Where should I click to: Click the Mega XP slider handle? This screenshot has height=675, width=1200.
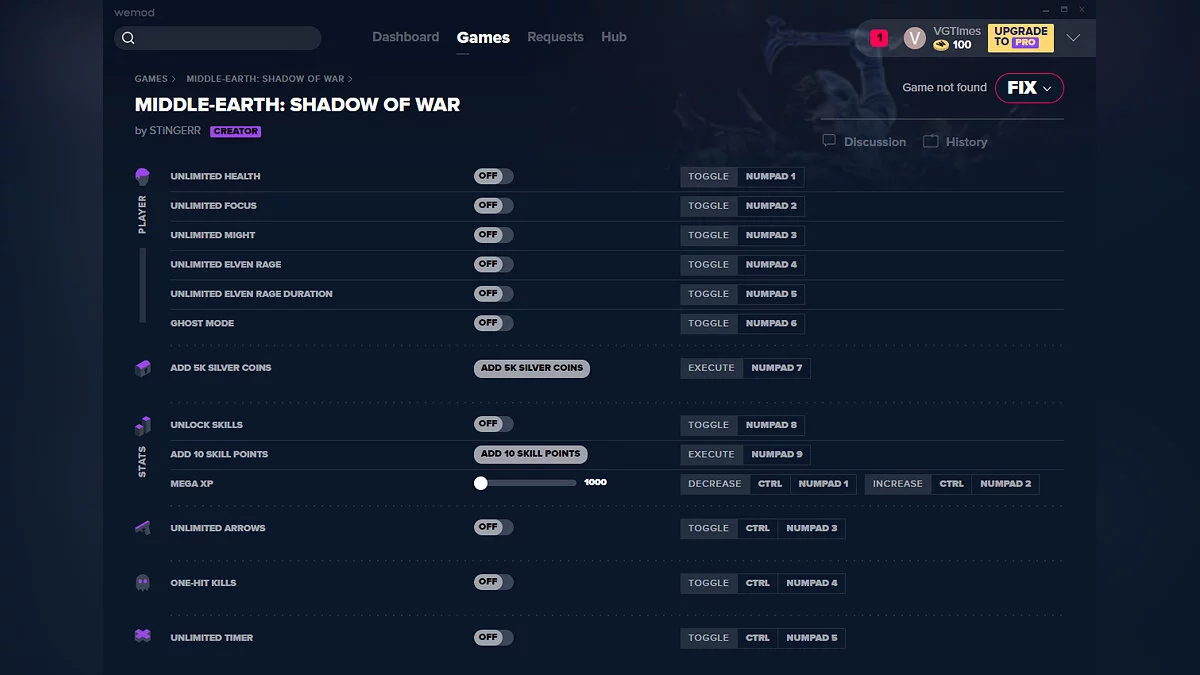click(481, 483)
